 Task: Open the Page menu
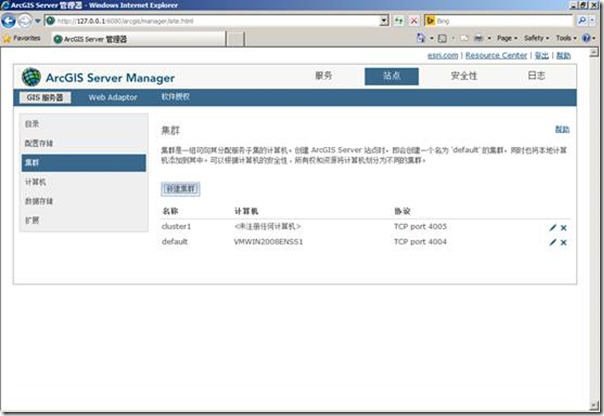tap(507, 38)
